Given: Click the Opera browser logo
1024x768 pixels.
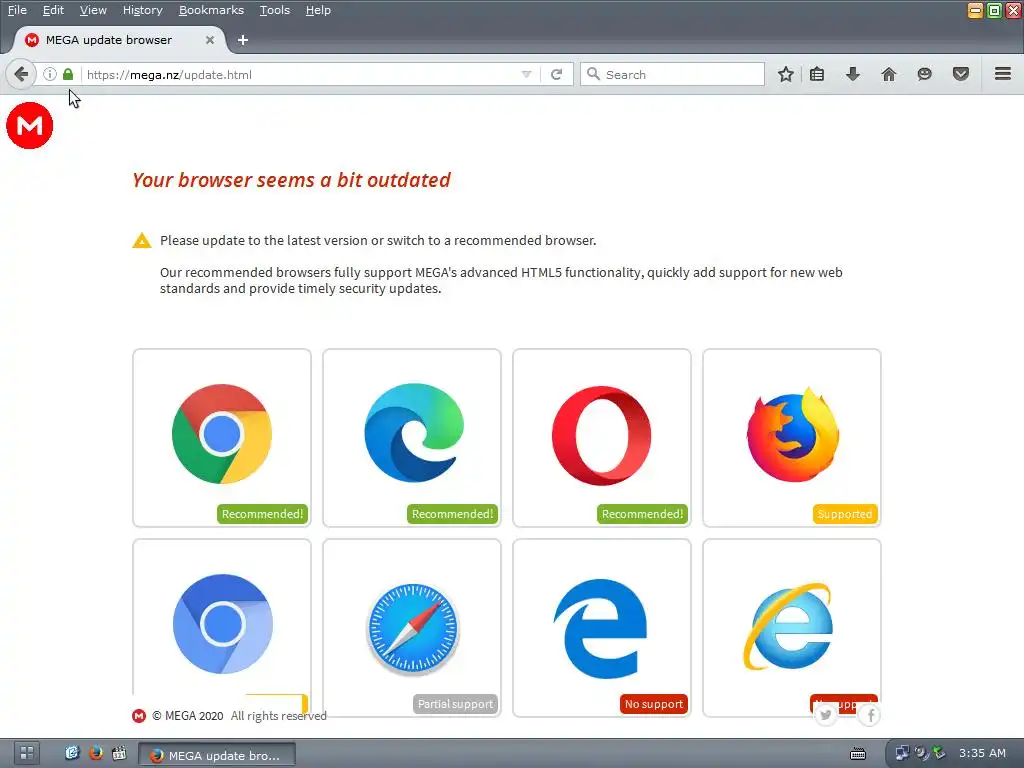Looking at the screenshot, I should [x=601, y=436].
